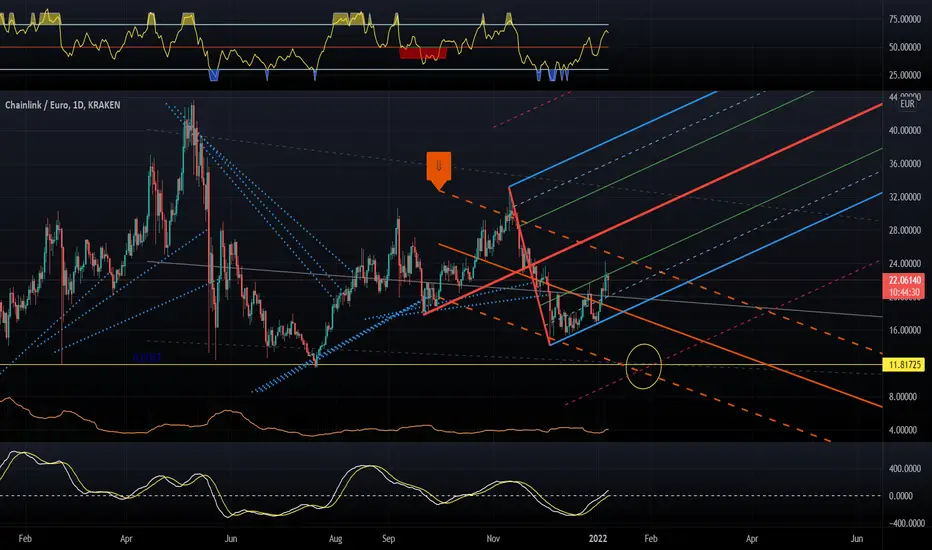Click the Feb label at time axis start

[25, 539]
